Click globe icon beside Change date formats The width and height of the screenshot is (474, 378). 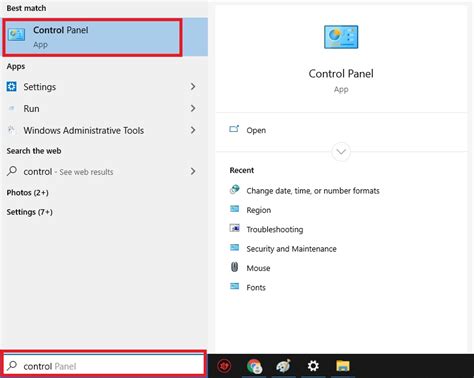click(235, 190)
